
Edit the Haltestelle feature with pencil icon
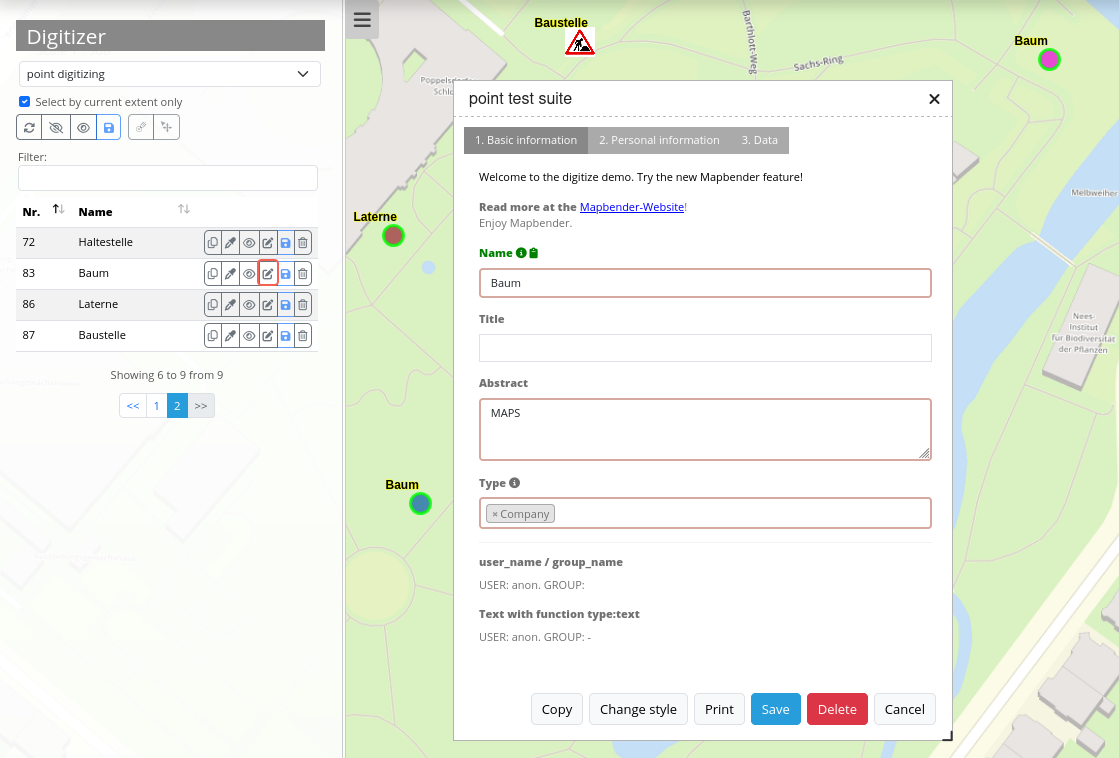pyautogui.click(x=267, y=242)
